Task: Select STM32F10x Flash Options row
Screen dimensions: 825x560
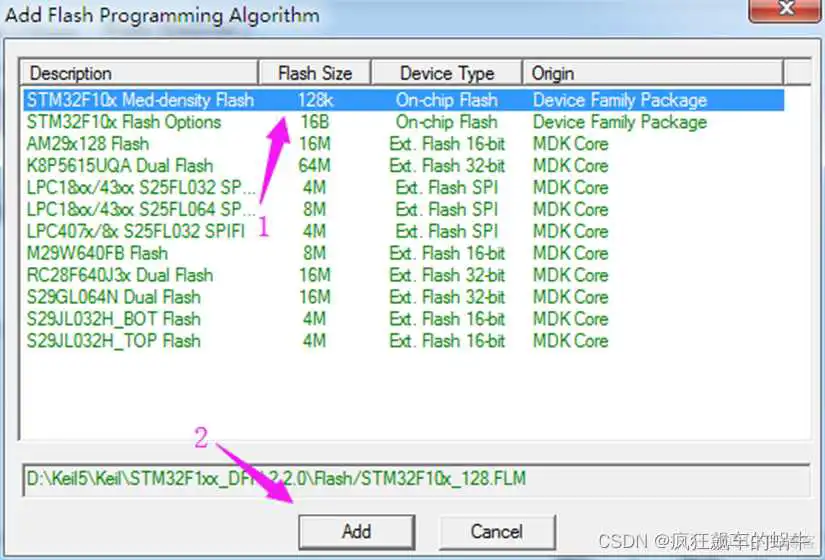Action: (124, 122)
